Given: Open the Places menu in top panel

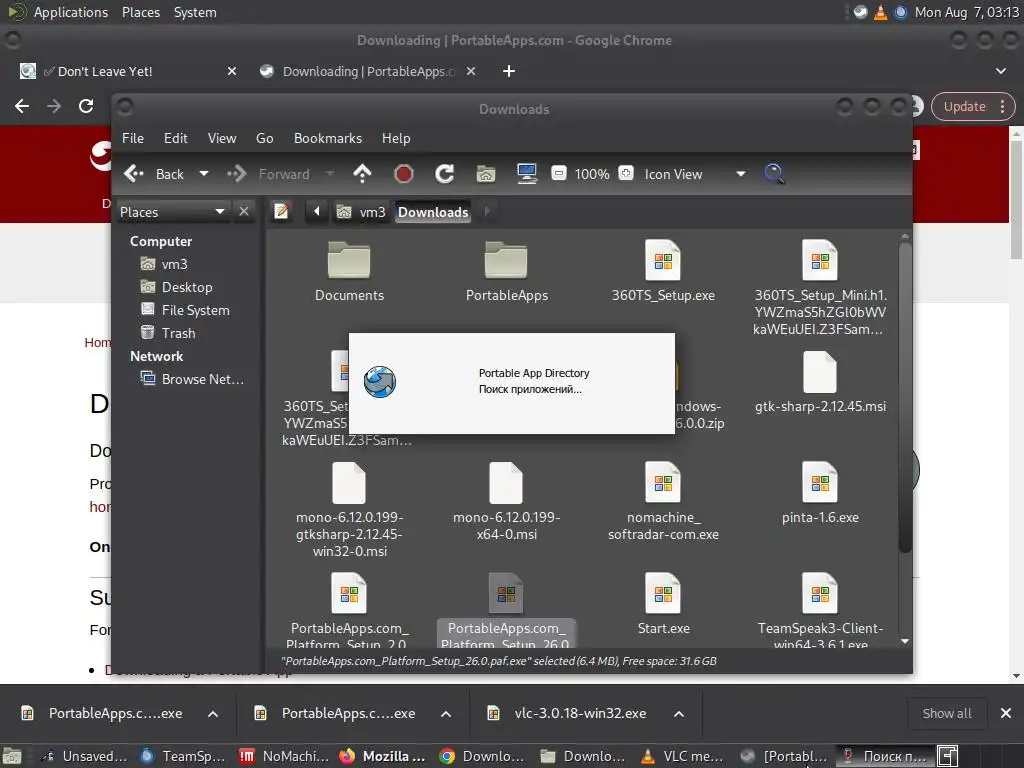Looking at the screenshot, I should tap(140, 12).
